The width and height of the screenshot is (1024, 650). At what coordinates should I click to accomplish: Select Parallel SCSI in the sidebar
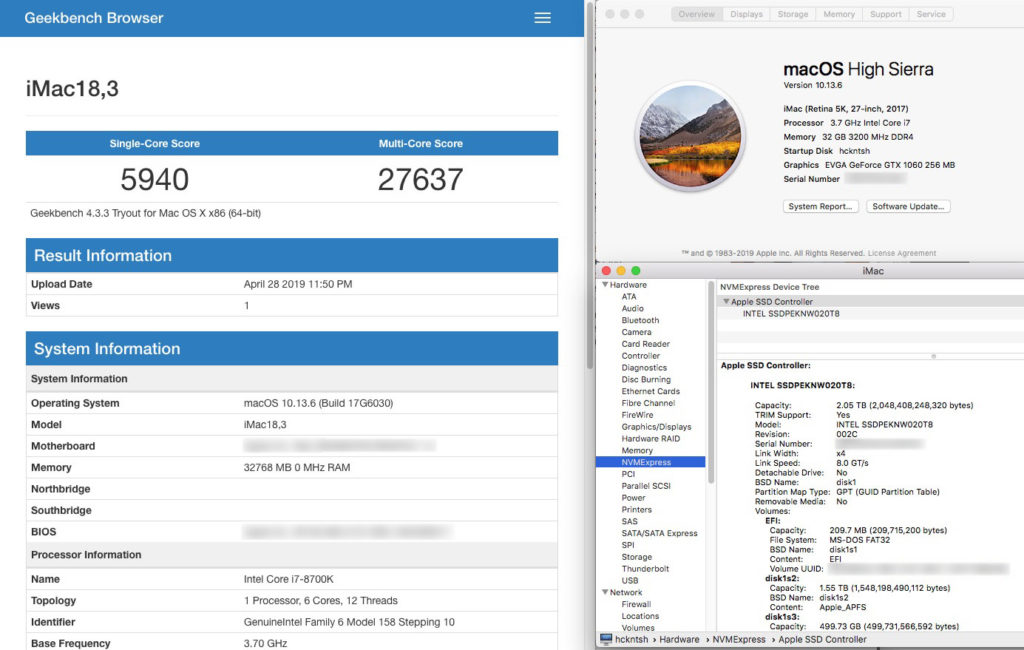click(x=646, y=485)
